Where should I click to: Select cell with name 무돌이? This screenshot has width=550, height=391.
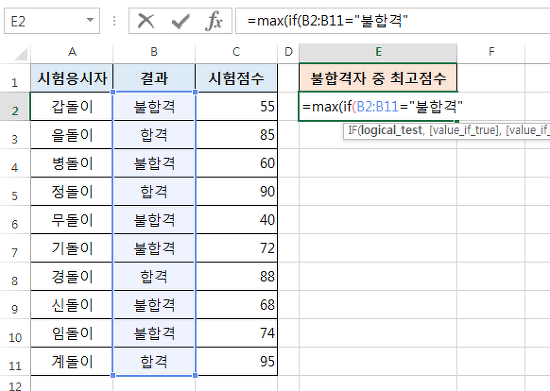point(72,220)
